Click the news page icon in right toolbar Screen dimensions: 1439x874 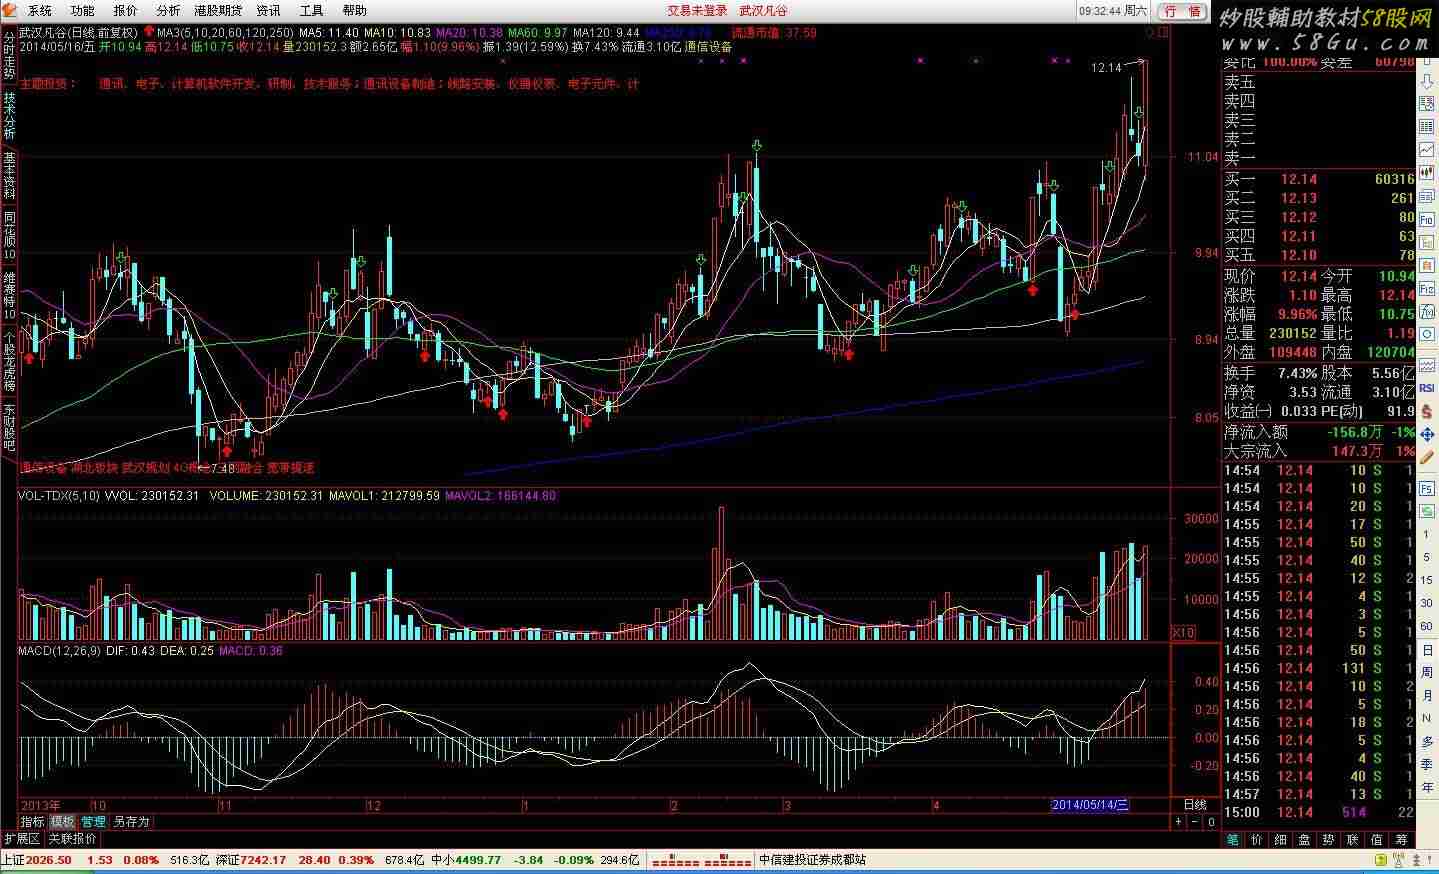pos(1427,195)
